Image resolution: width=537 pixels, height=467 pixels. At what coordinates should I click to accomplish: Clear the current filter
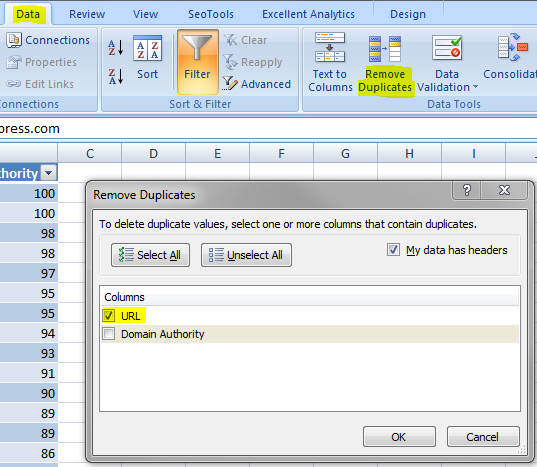[x=245, y=40]
